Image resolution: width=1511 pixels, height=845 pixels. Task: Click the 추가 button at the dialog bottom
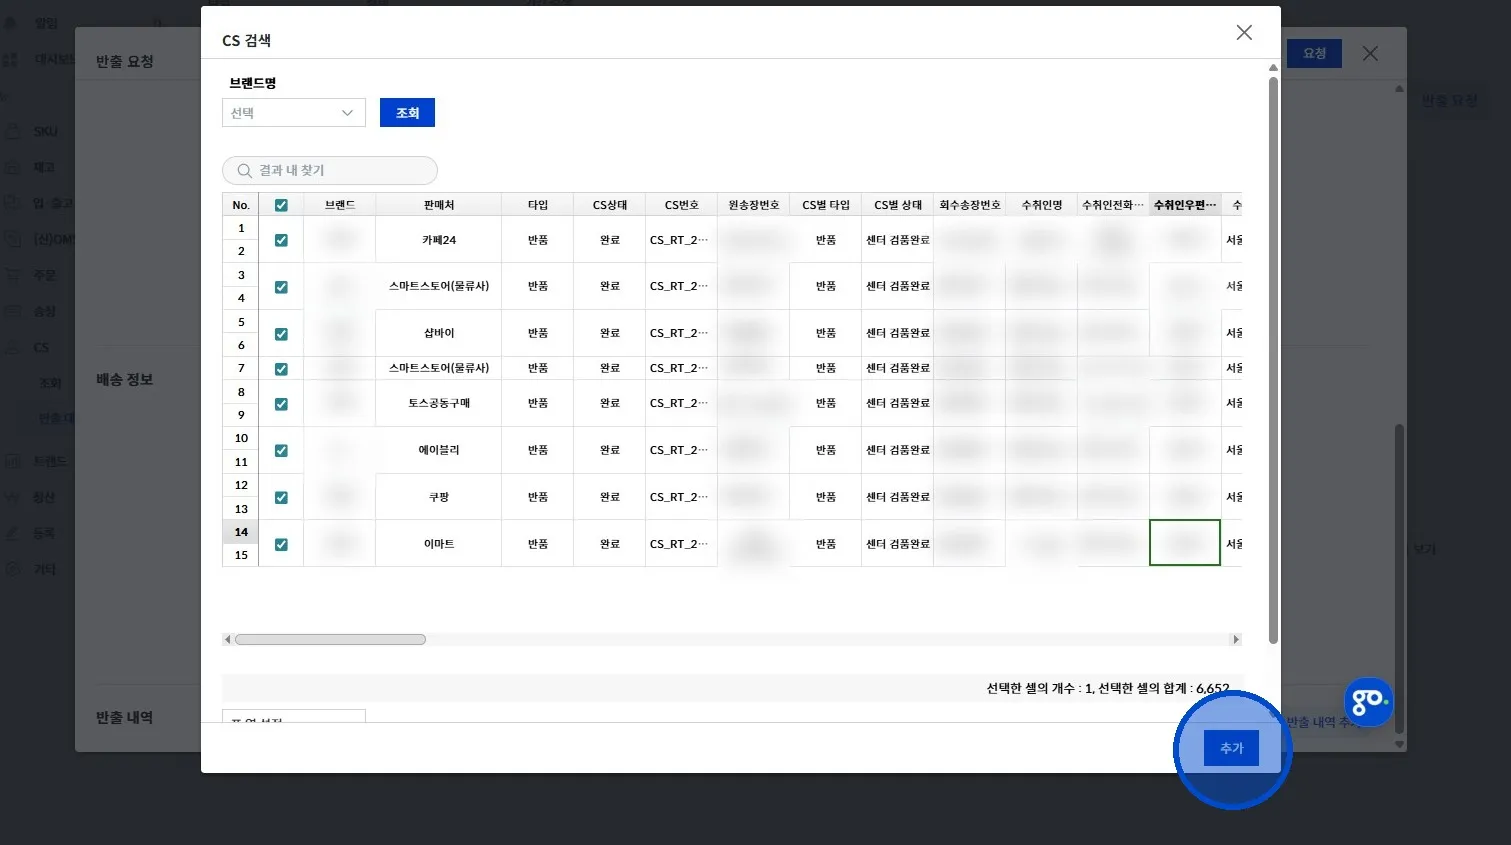click(1231, 748)
